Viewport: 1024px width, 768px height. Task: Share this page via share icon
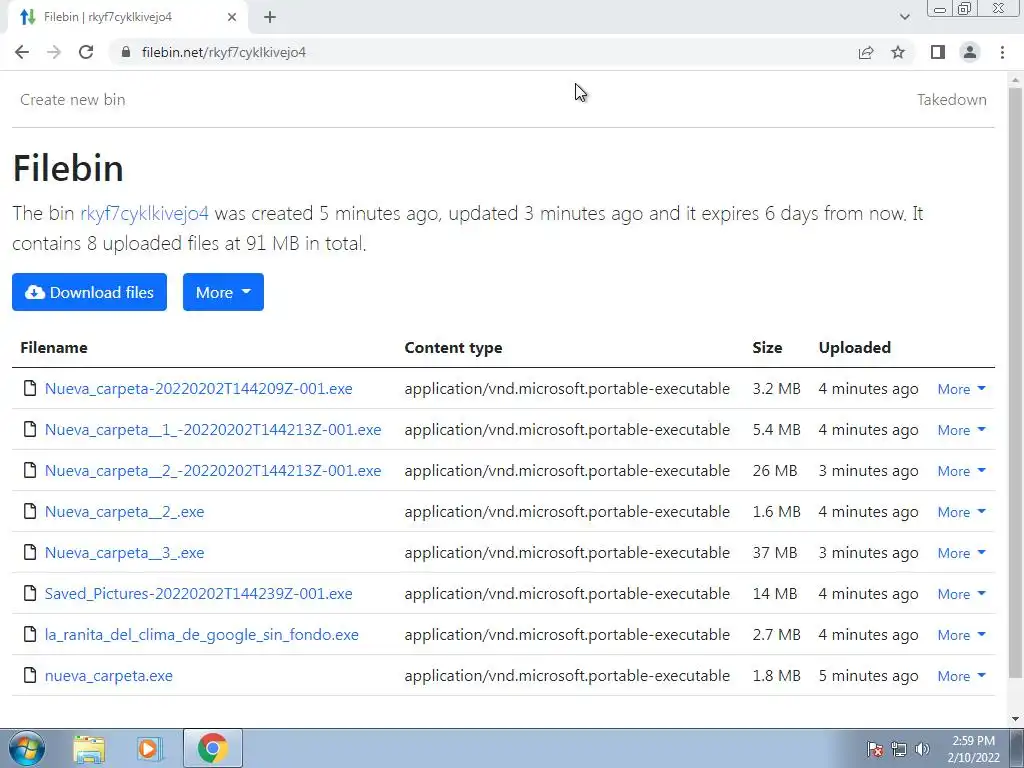[x=866, y=52]
